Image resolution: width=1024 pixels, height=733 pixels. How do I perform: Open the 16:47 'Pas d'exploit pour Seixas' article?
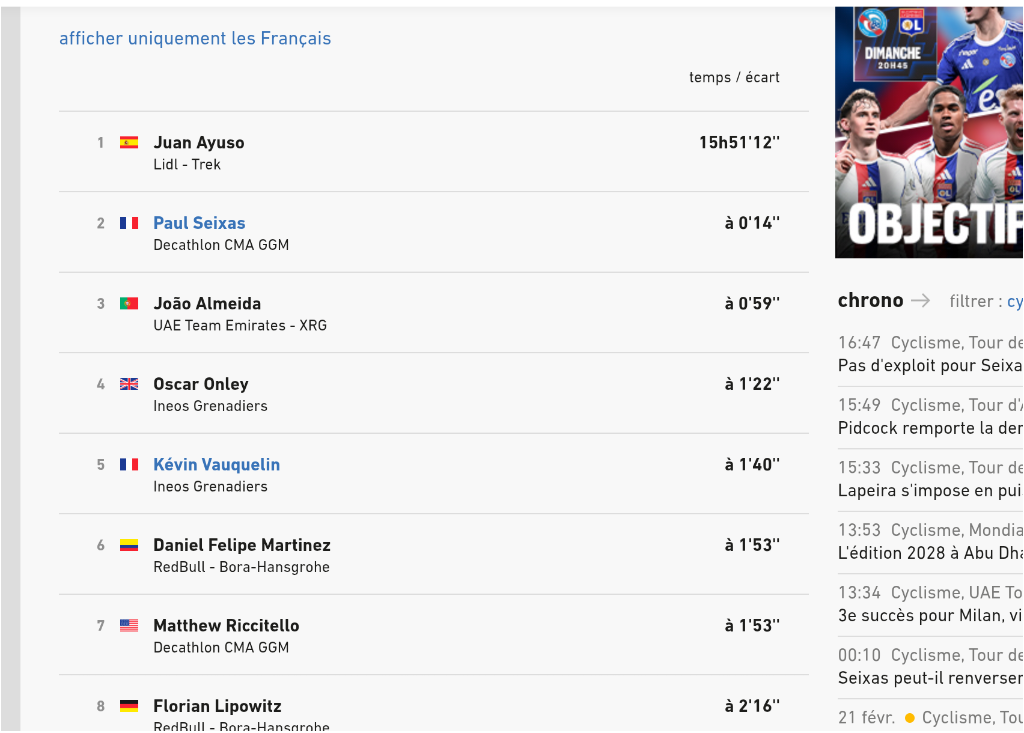(x=930, y=366)
